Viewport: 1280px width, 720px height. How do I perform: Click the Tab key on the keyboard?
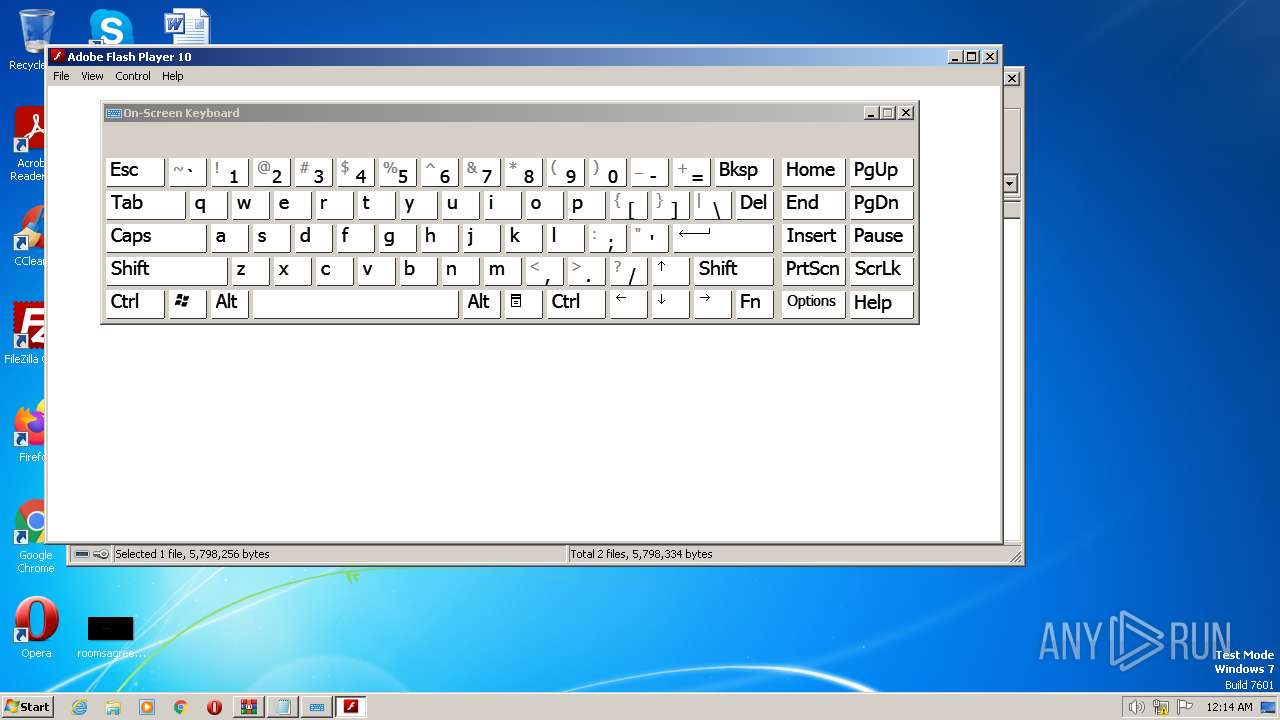tap(145, 204)
